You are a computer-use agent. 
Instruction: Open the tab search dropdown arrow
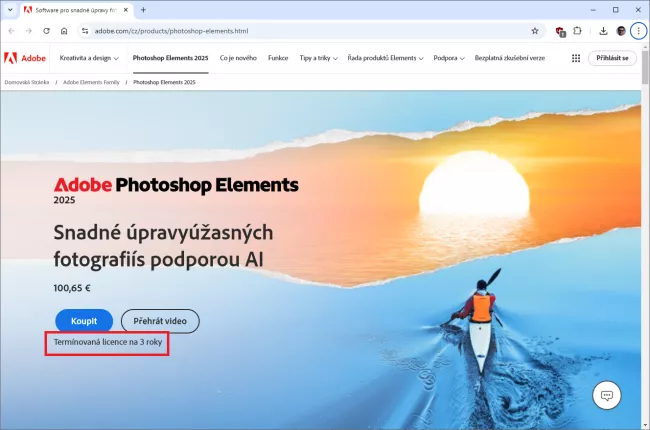(x=10, y=10)
